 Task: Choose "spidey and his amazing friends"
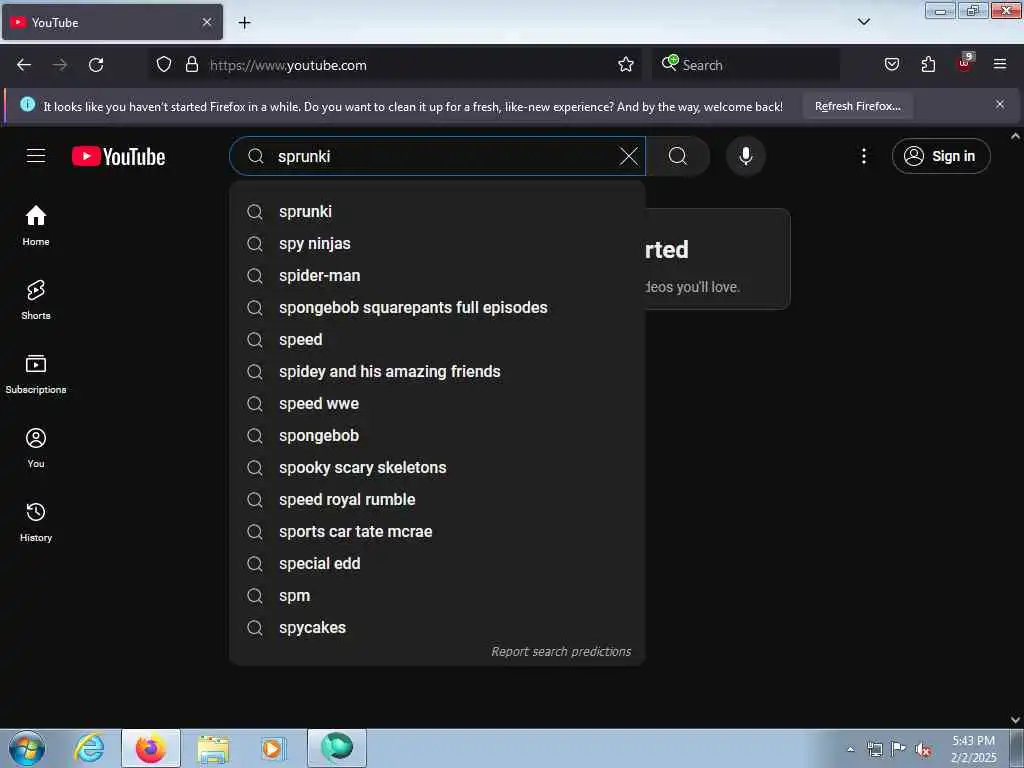point(437,372)
